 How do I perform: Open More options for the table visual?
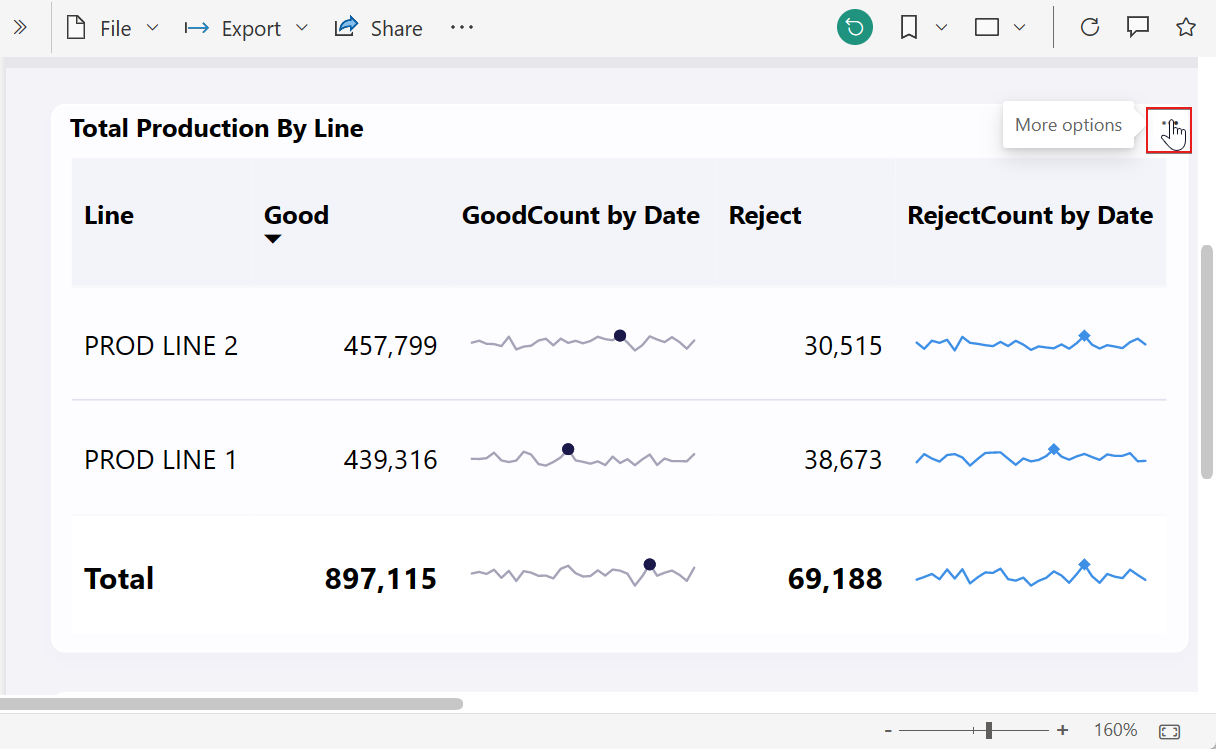coord(1169,129)
